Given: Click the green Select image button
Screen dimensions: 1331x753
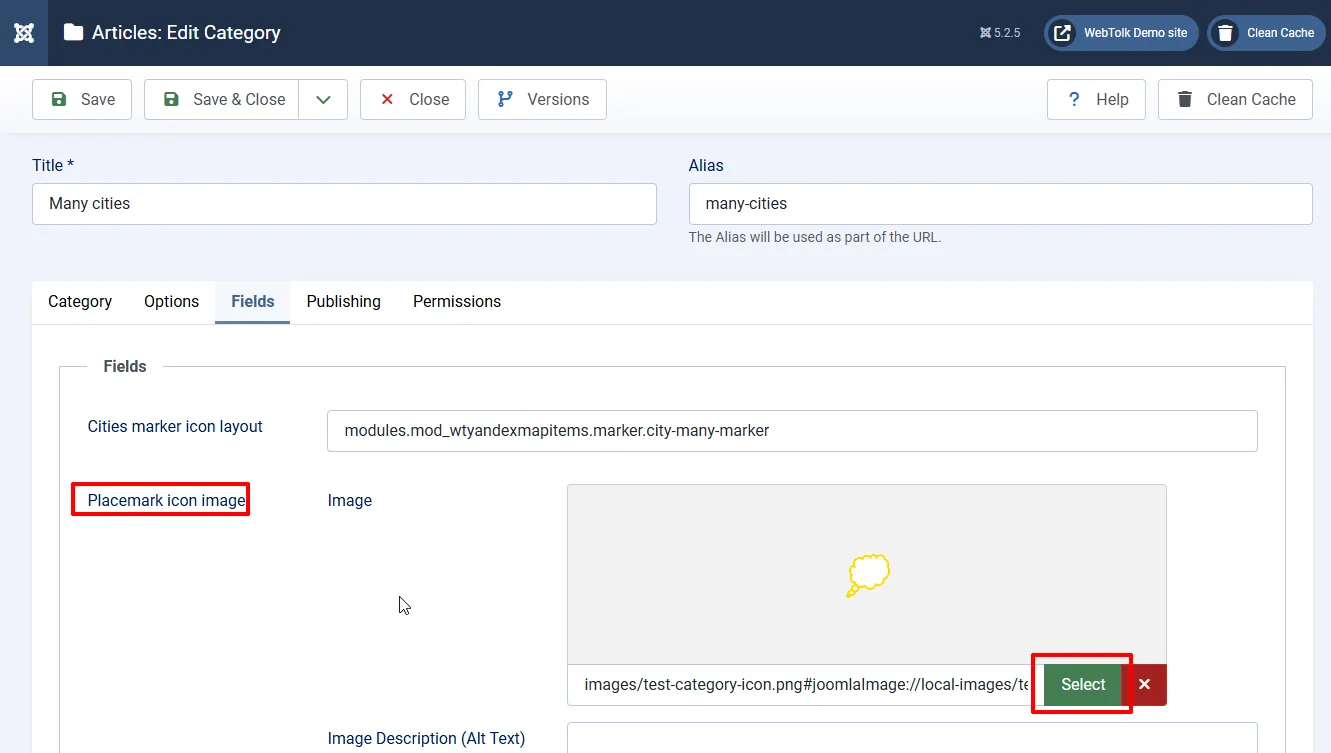Looking at the screenshot, I should 1083,685.
